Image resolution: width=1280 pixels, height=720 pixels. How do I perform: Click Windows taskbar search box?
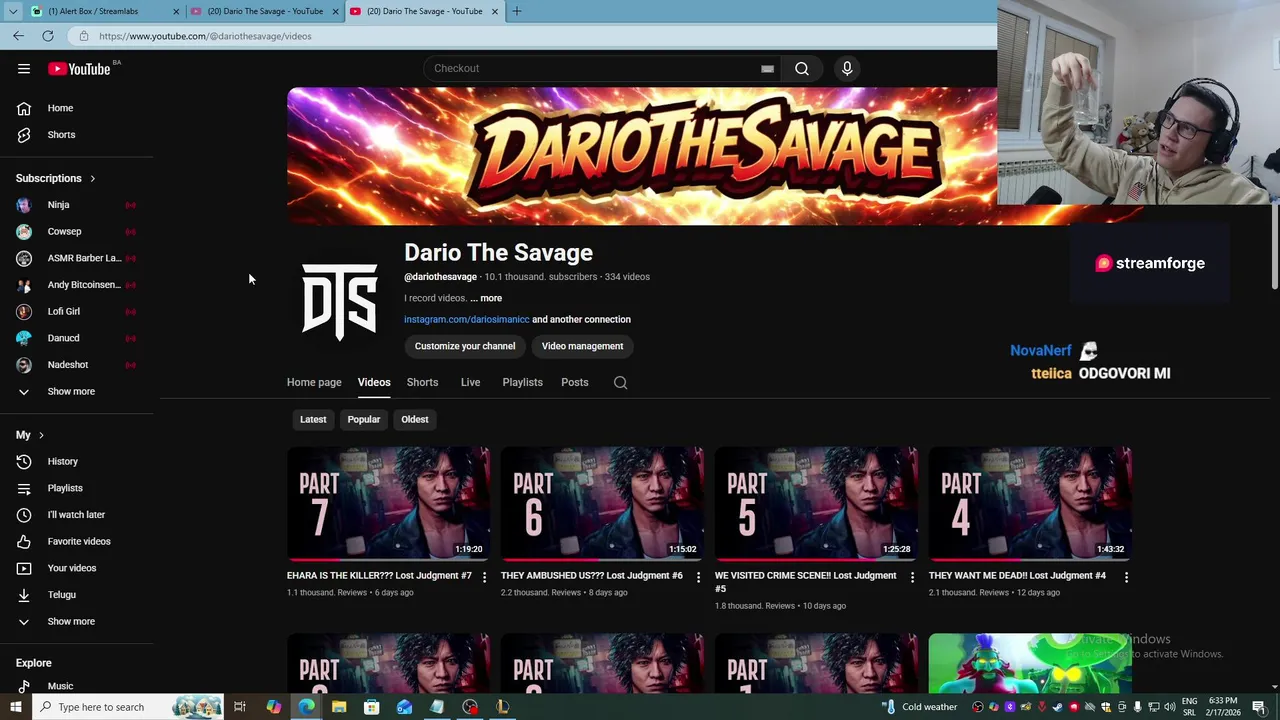pyautogui.click(x=128, y=707)
